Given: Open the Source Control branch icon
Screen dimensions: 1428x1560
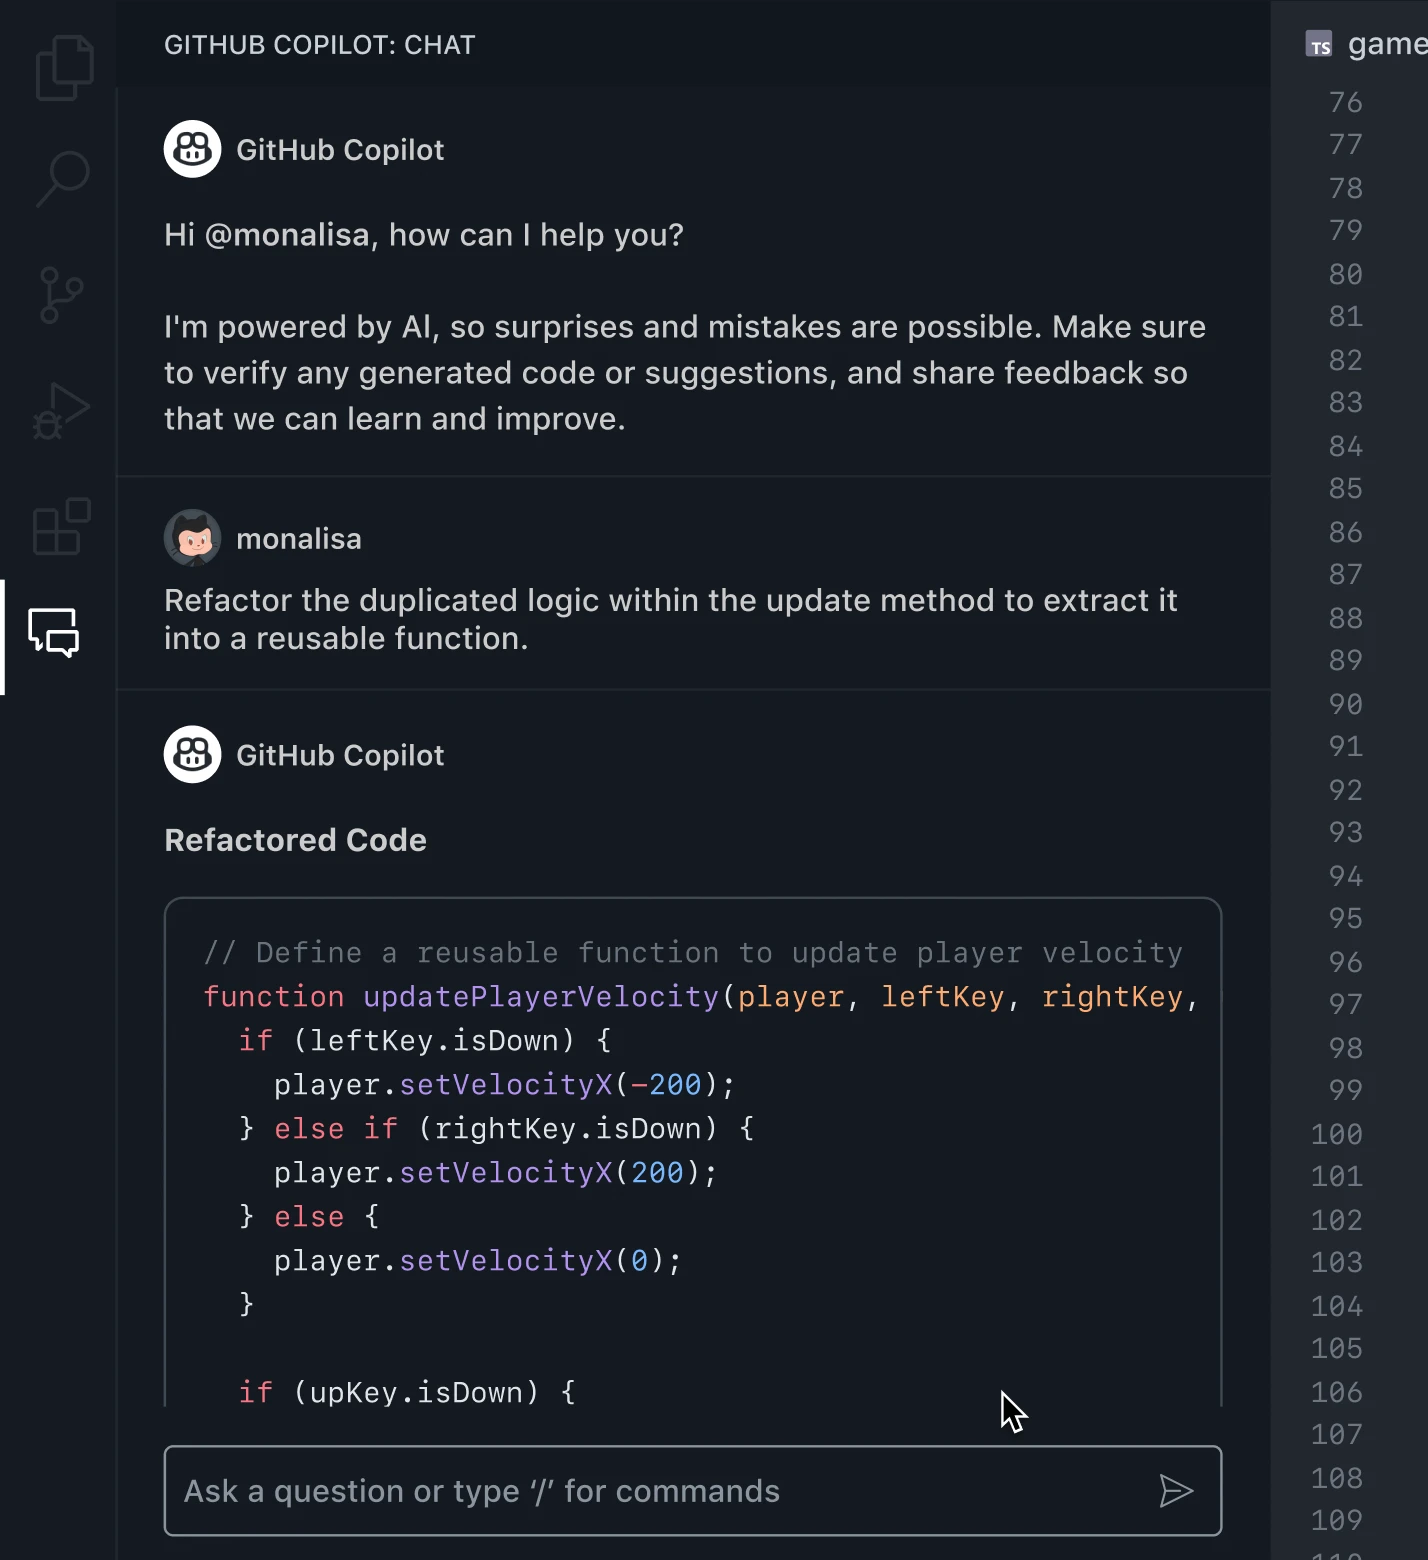Looking at the screenshot, I should click(x=61, y=295).
